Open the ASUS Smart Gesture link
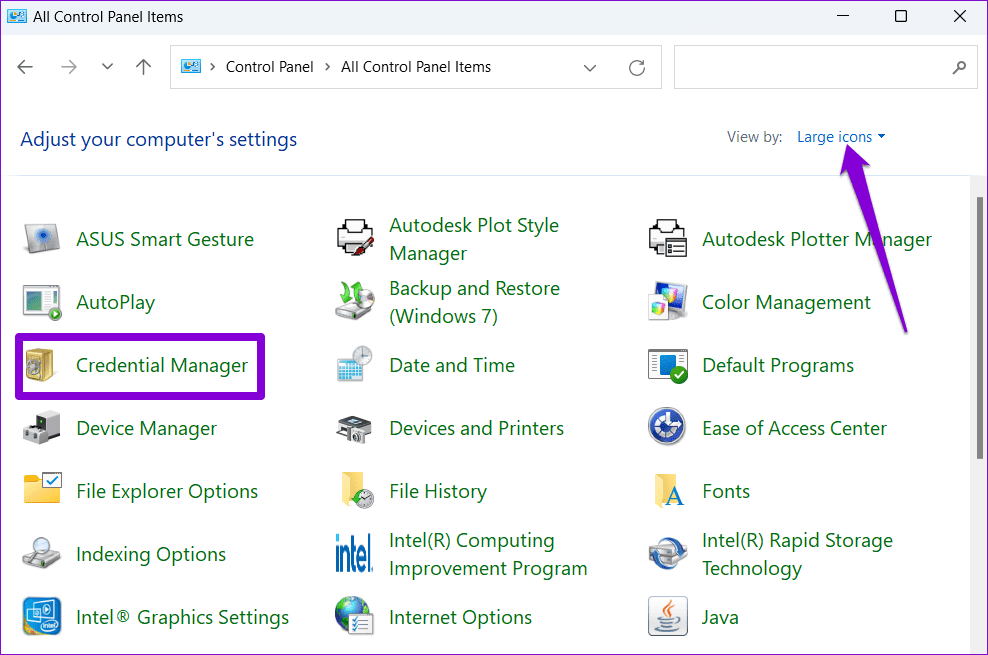This screenshot has height=655, width=988. [x=164, y=239]
